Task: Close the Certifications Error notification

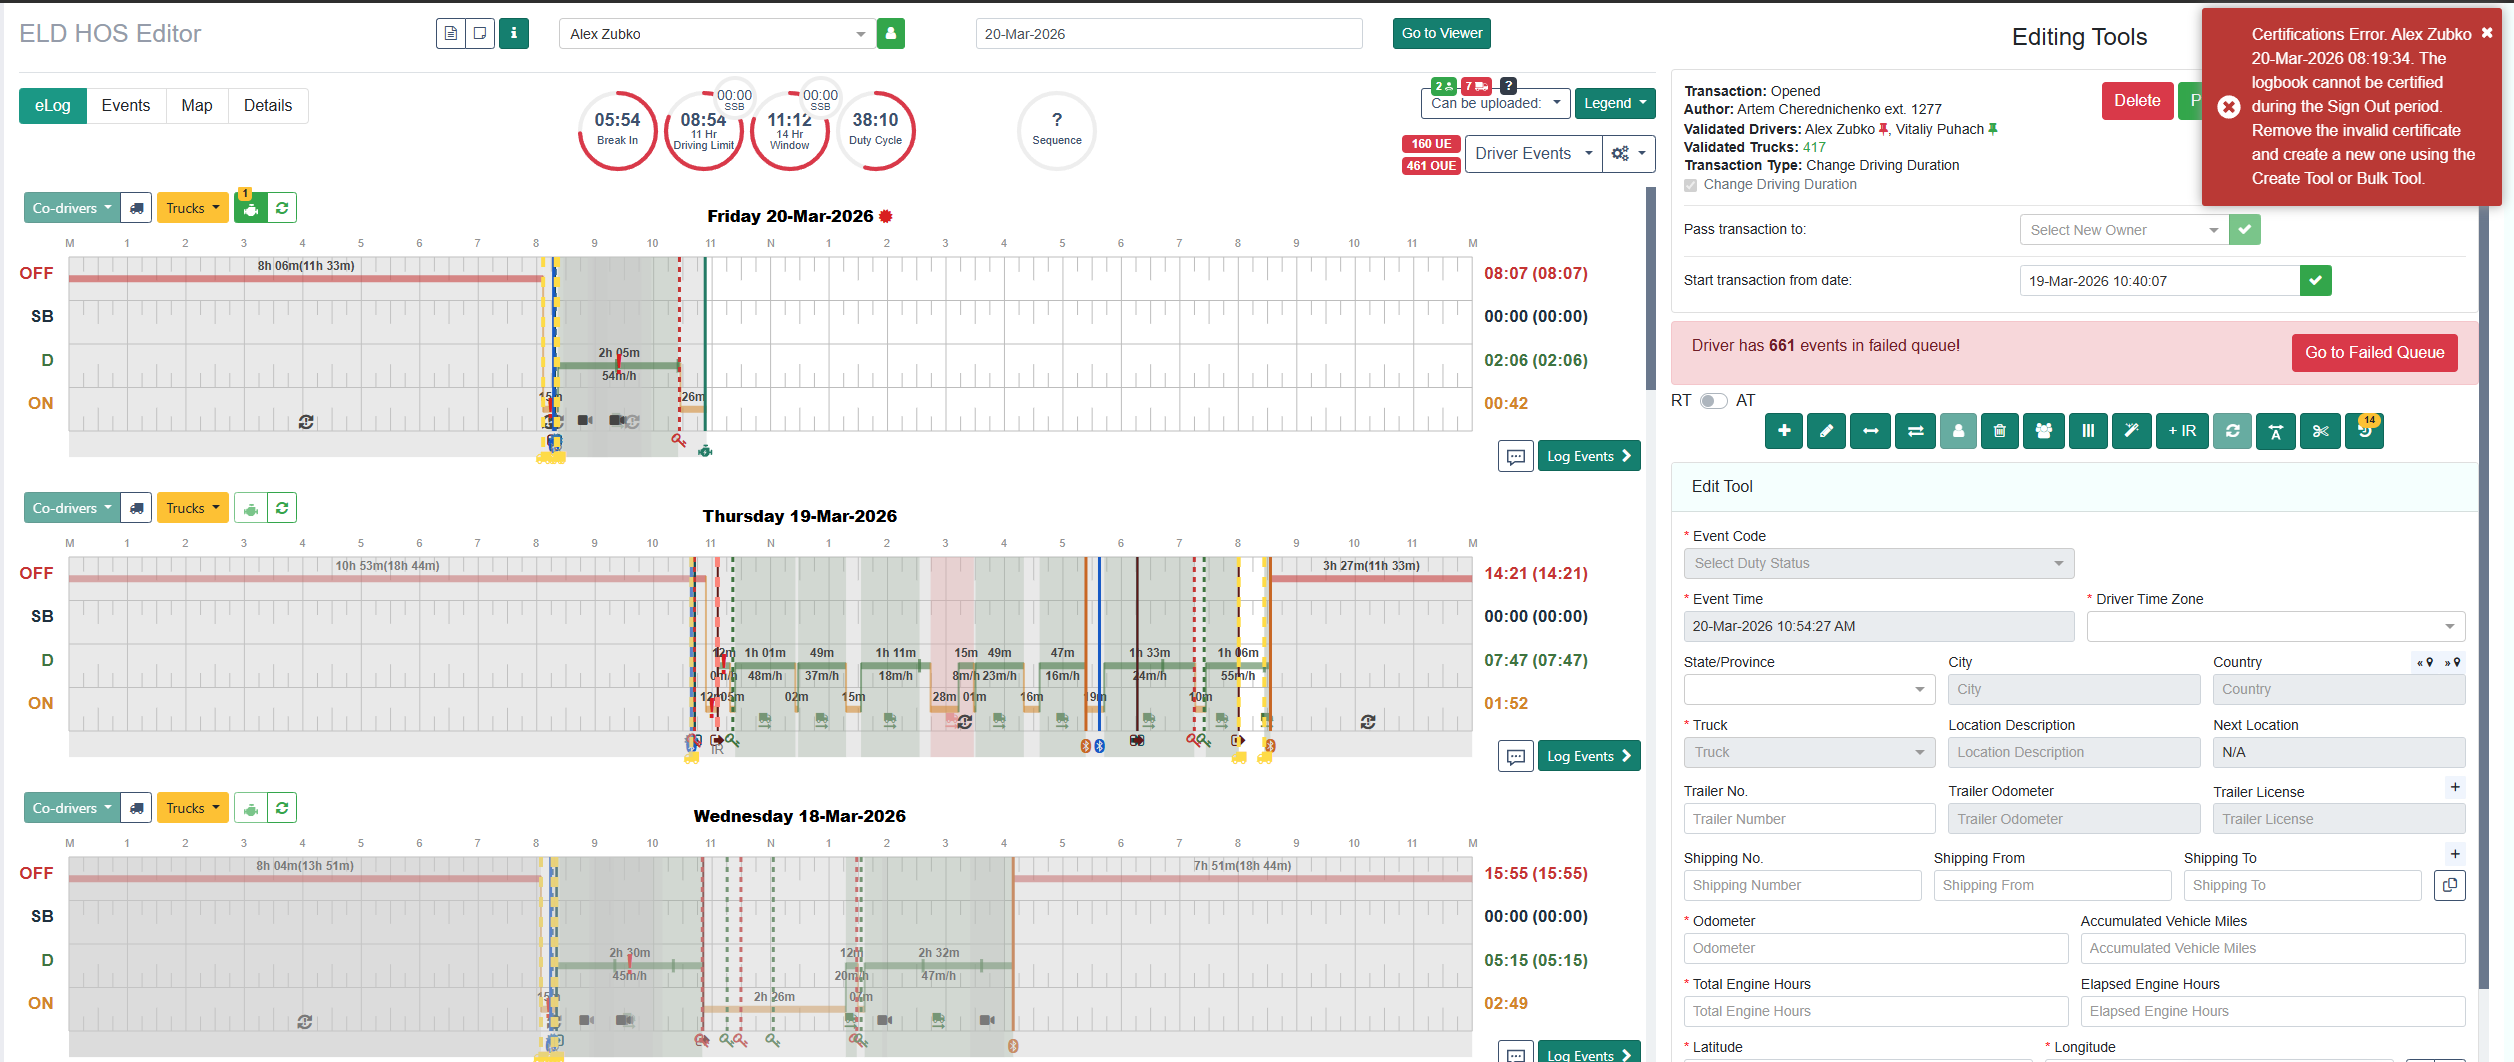Action: tap(2487, 33)
